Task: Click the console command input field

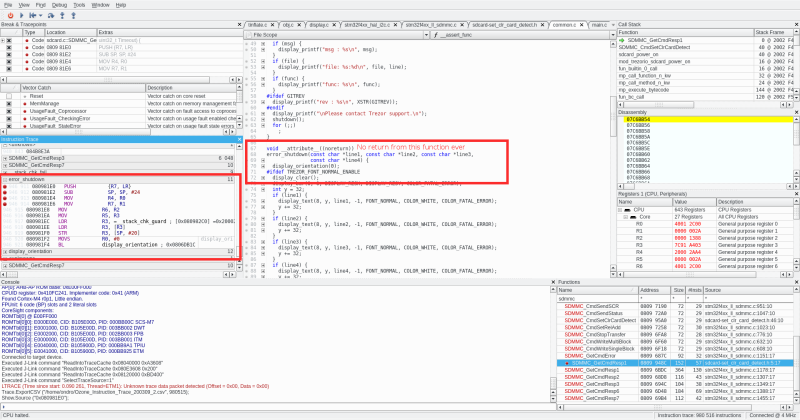Action: pyautogui.click(x=278, y=407)
